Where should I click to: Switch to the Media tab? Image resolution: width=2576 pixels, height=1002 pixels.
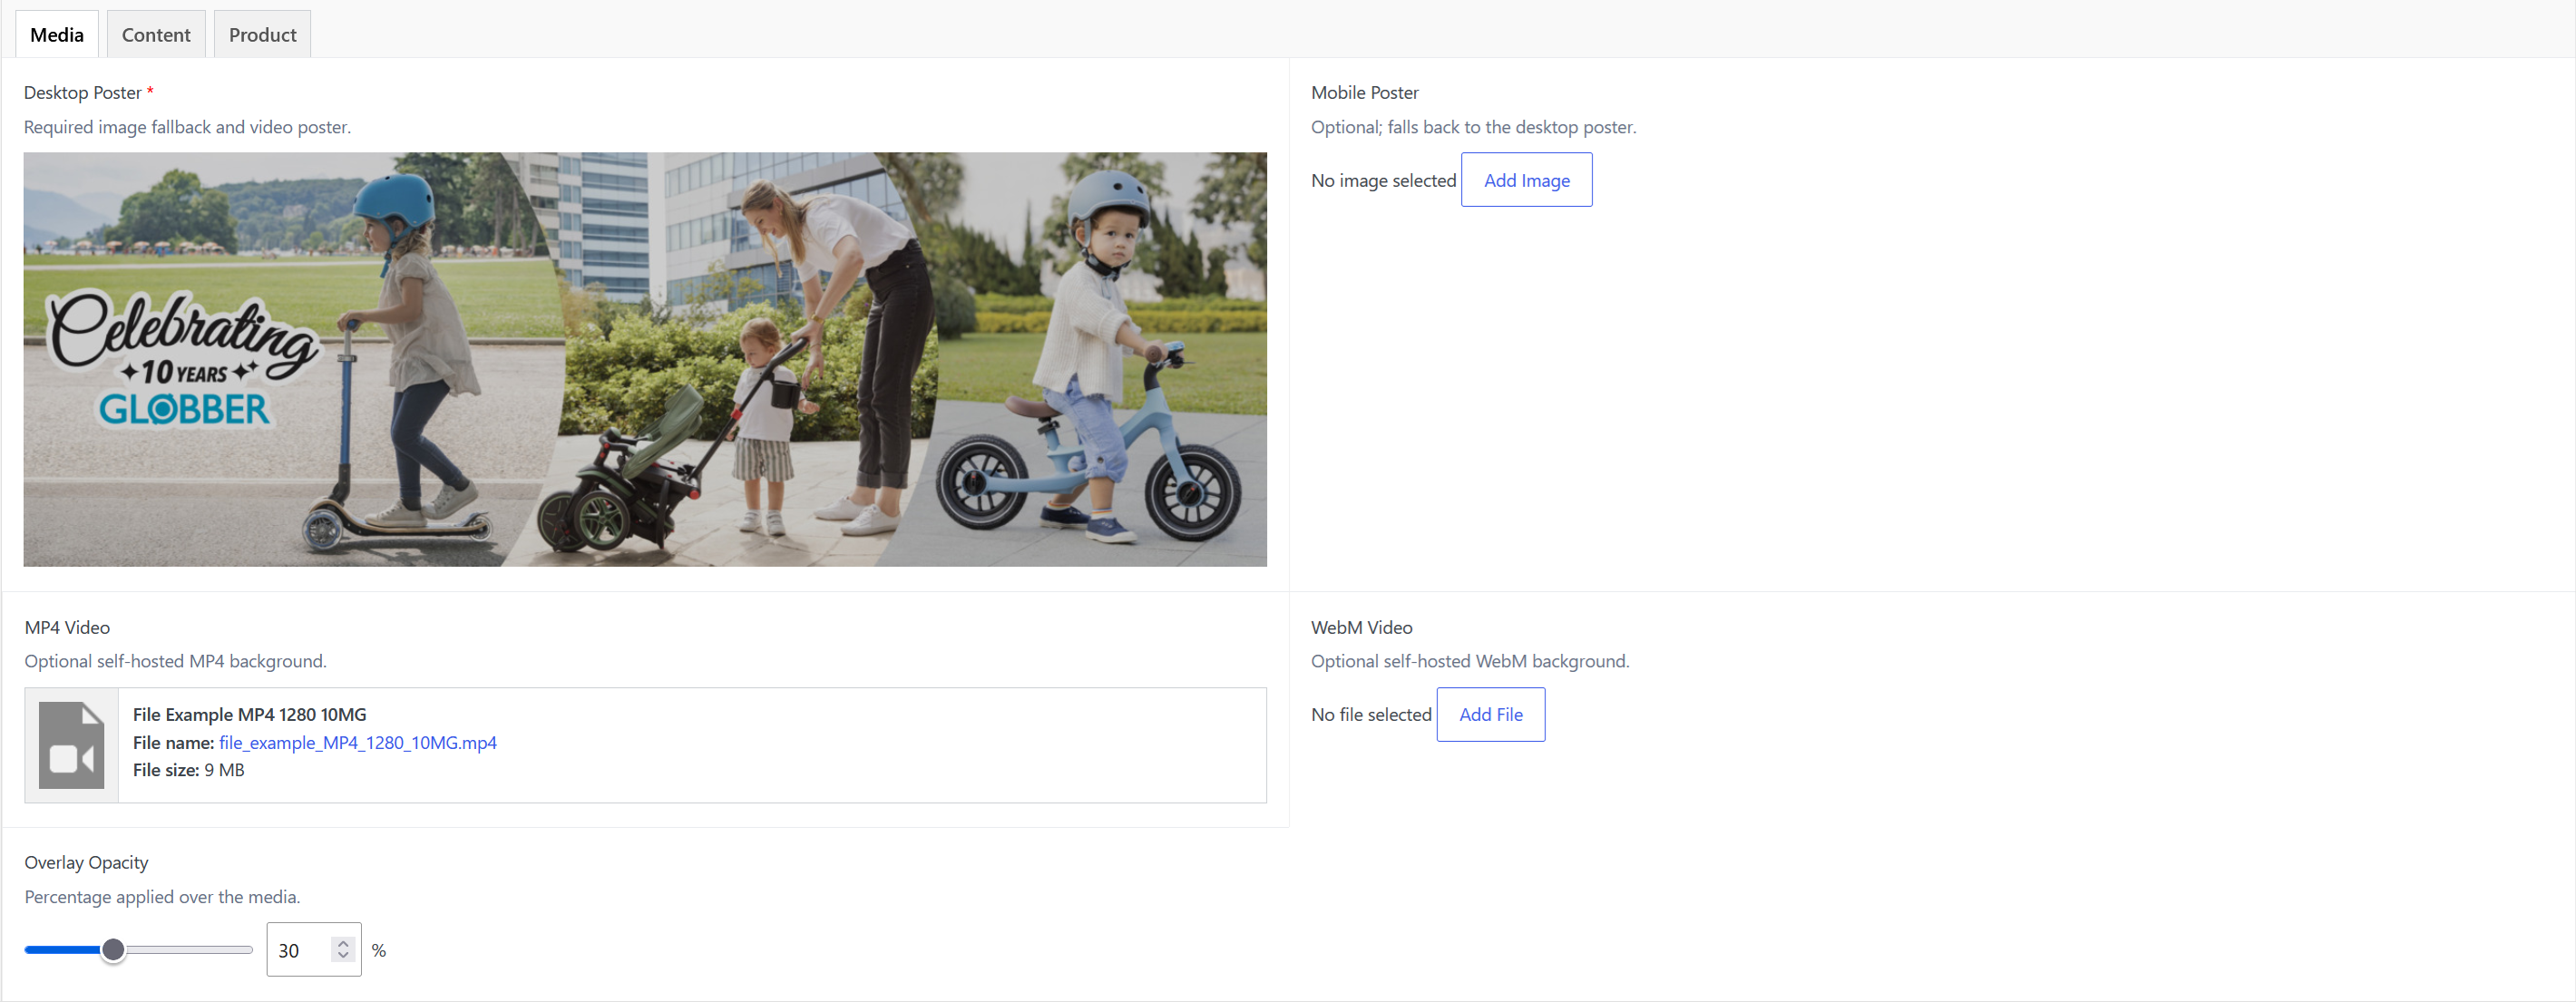pos(57,34)
